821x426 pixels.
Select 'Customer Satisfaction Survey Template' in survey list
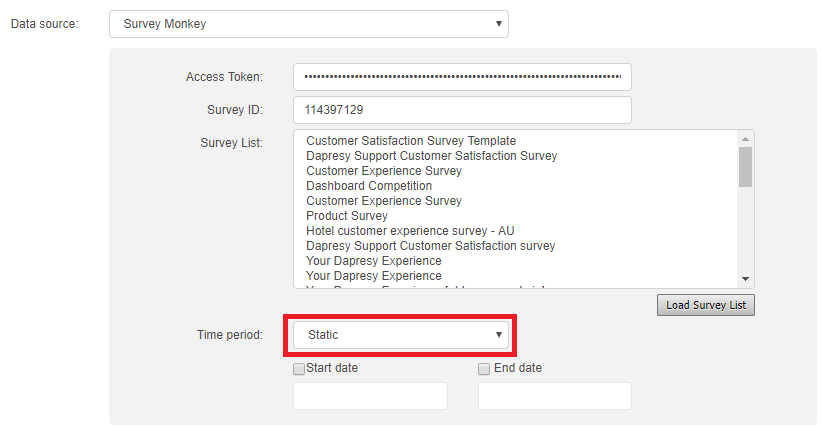[x=411, y=141]
